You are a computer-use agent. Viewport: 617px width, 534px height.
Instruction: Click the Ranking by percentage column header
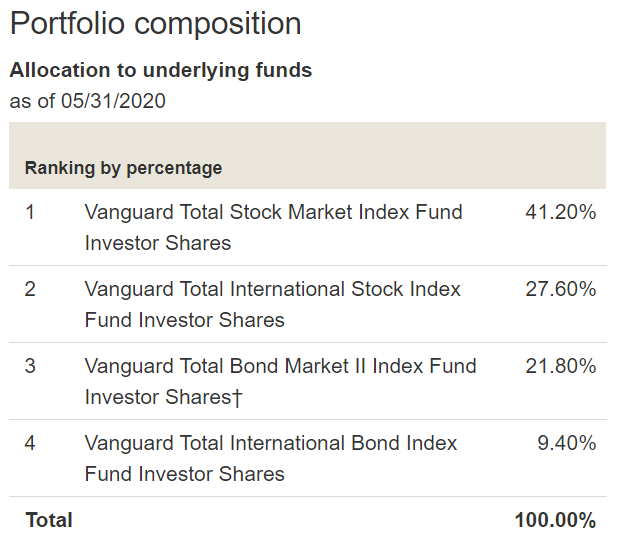(x=123, y=168)
